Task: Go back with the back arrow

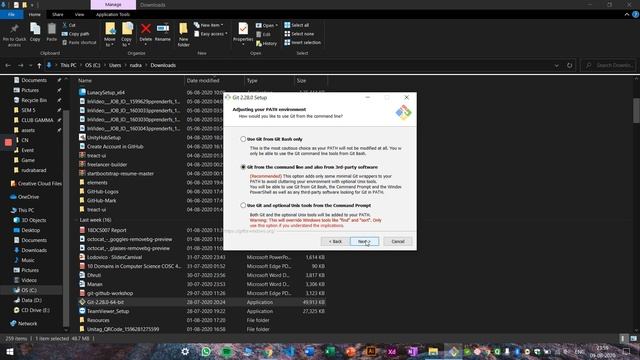Action: (8, 65)
